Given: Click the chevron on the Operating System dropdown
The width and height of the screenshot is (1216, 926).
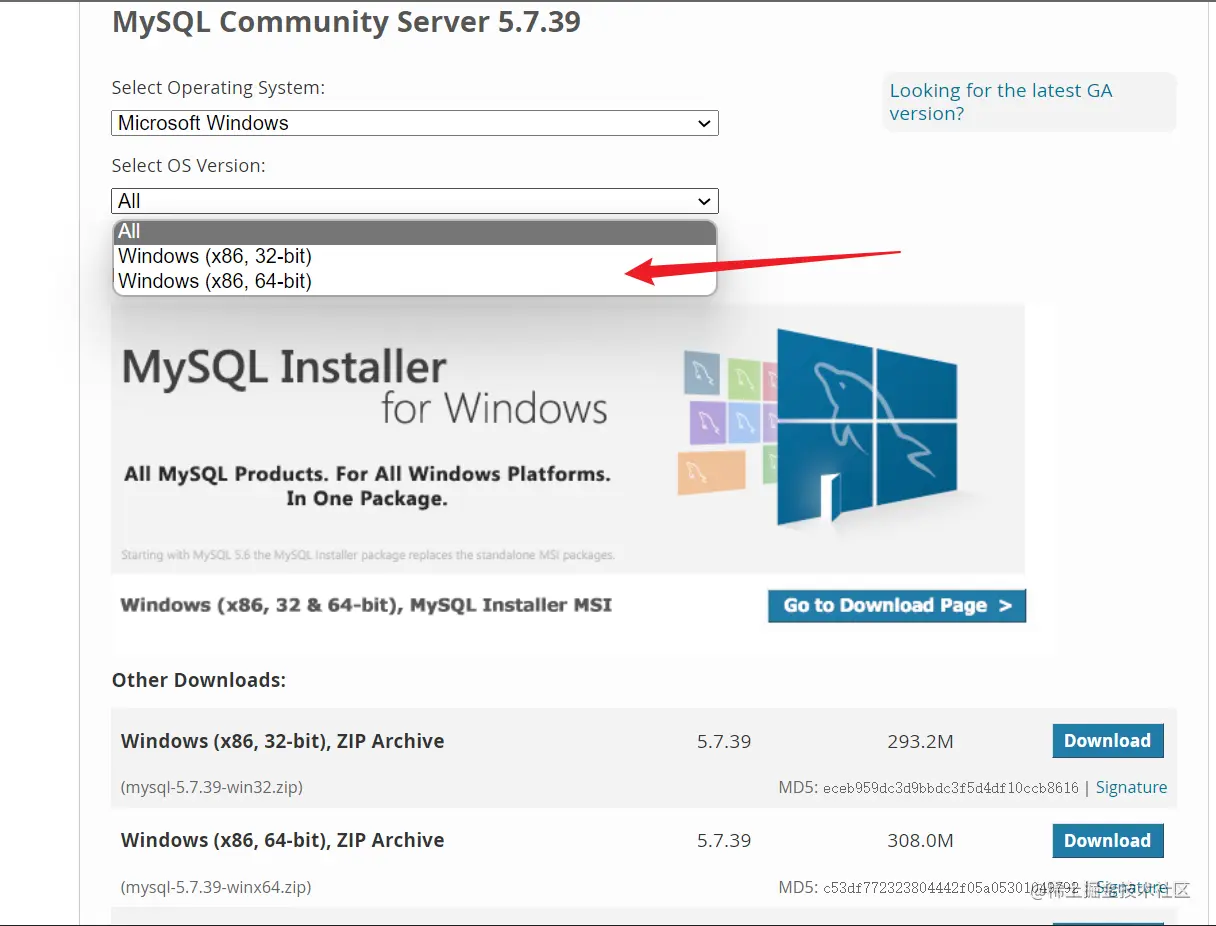Looking at the screenshot, I should point(706,122).
